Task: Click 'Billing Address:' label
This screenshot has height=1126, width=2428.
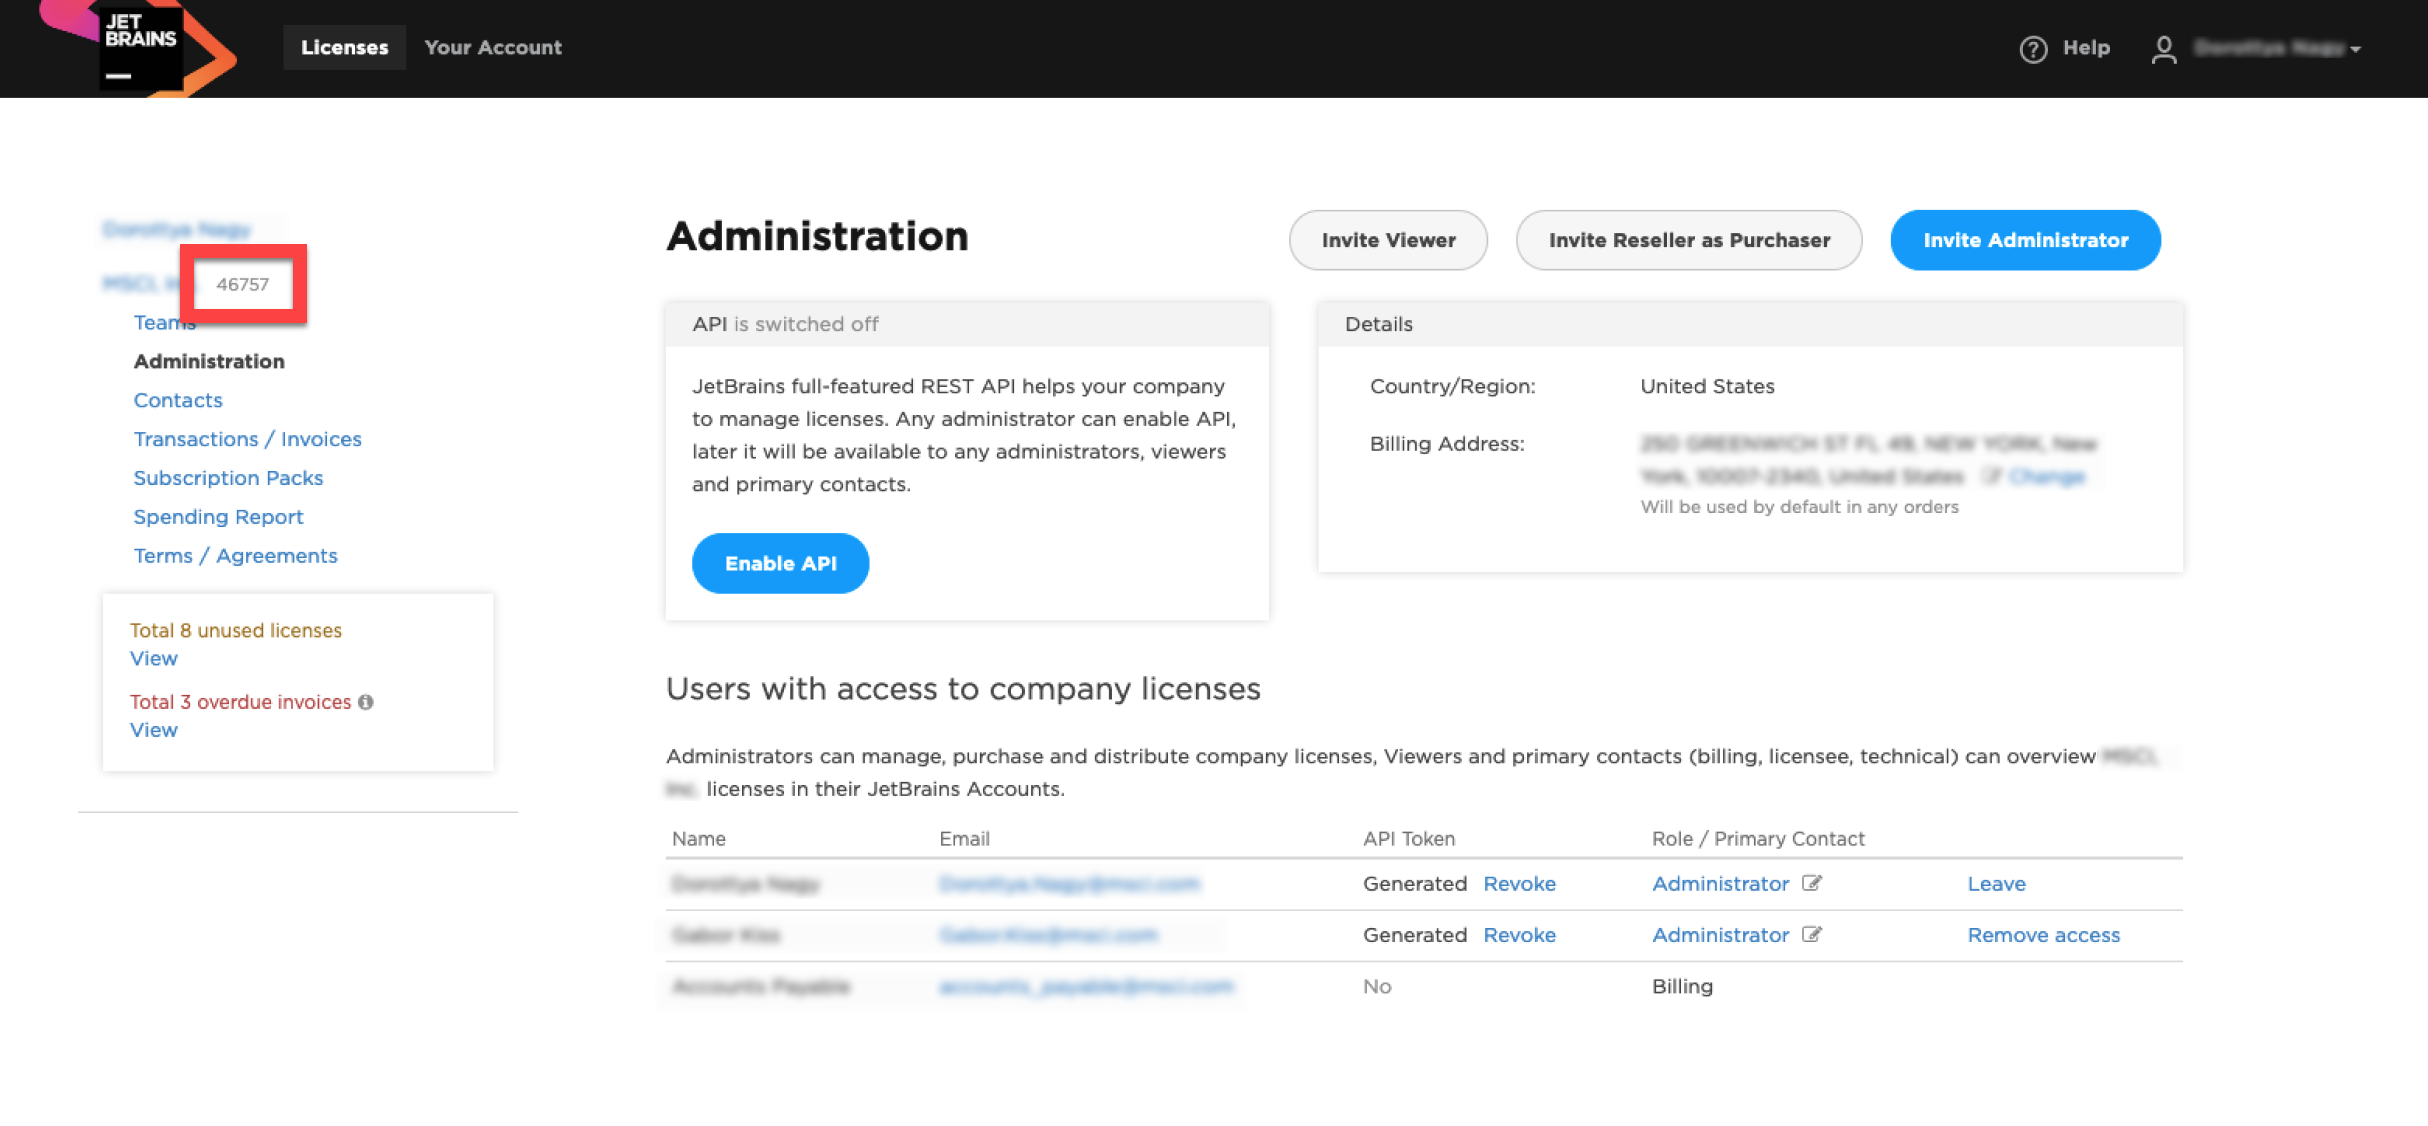Action: click(x=1447, y=444)
